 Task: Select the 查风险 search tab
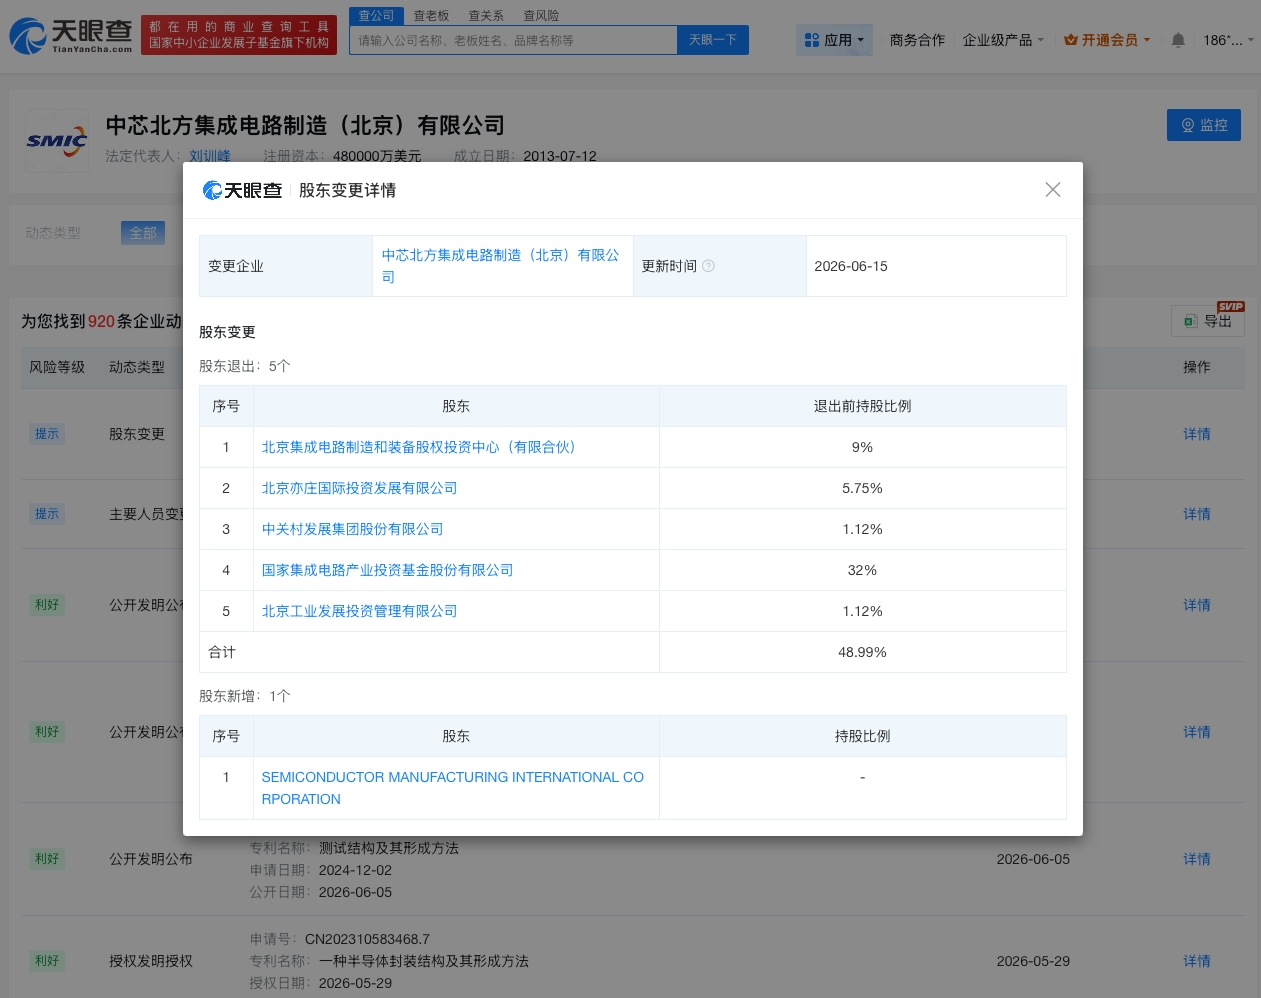pyautogui.click(x=541, y=16)
